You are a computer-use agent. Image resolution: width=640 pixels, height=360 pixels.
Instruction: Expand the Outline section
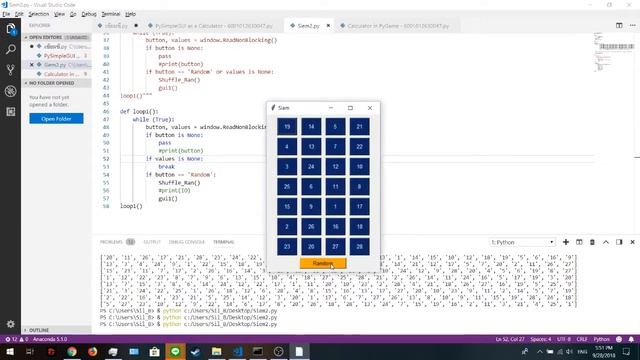coord(56,330)
